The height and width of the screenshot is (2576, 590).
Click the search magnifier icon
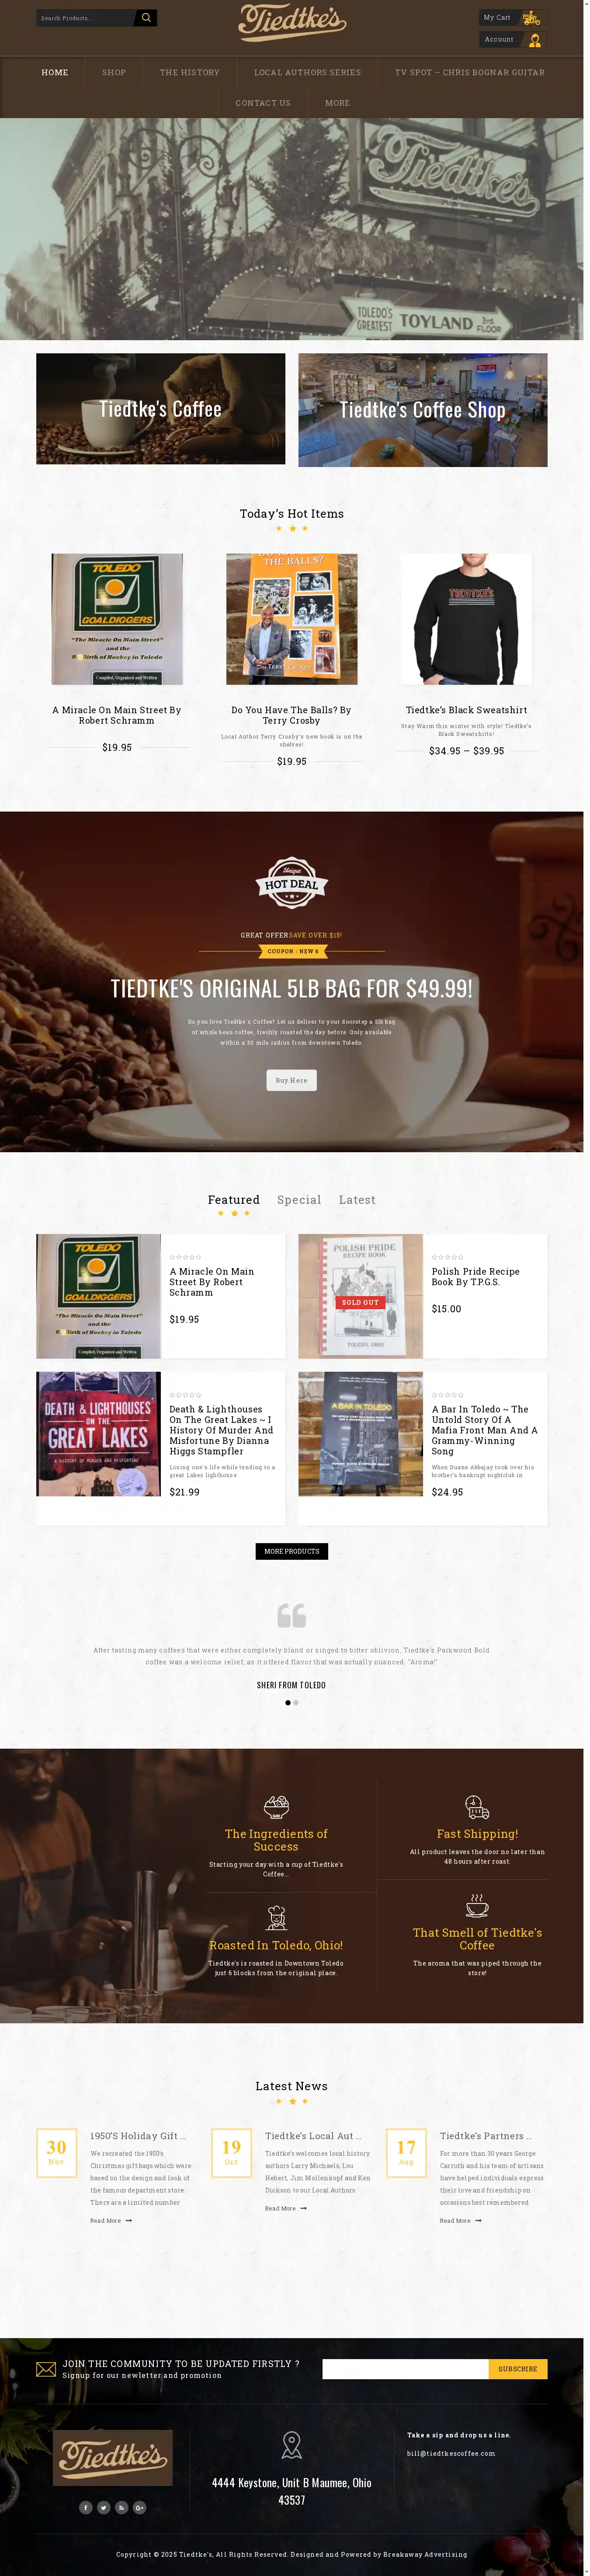[x=146, y=18]
